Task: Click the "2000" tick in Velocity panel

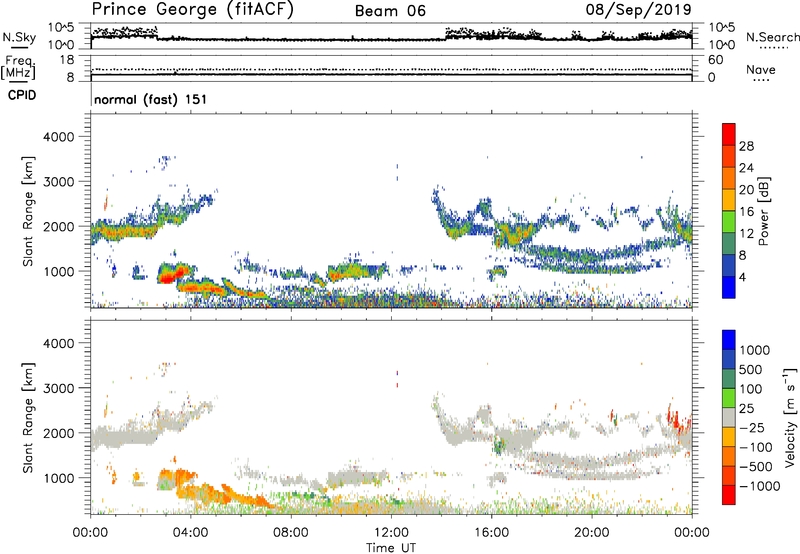Action: coord(59,433)
